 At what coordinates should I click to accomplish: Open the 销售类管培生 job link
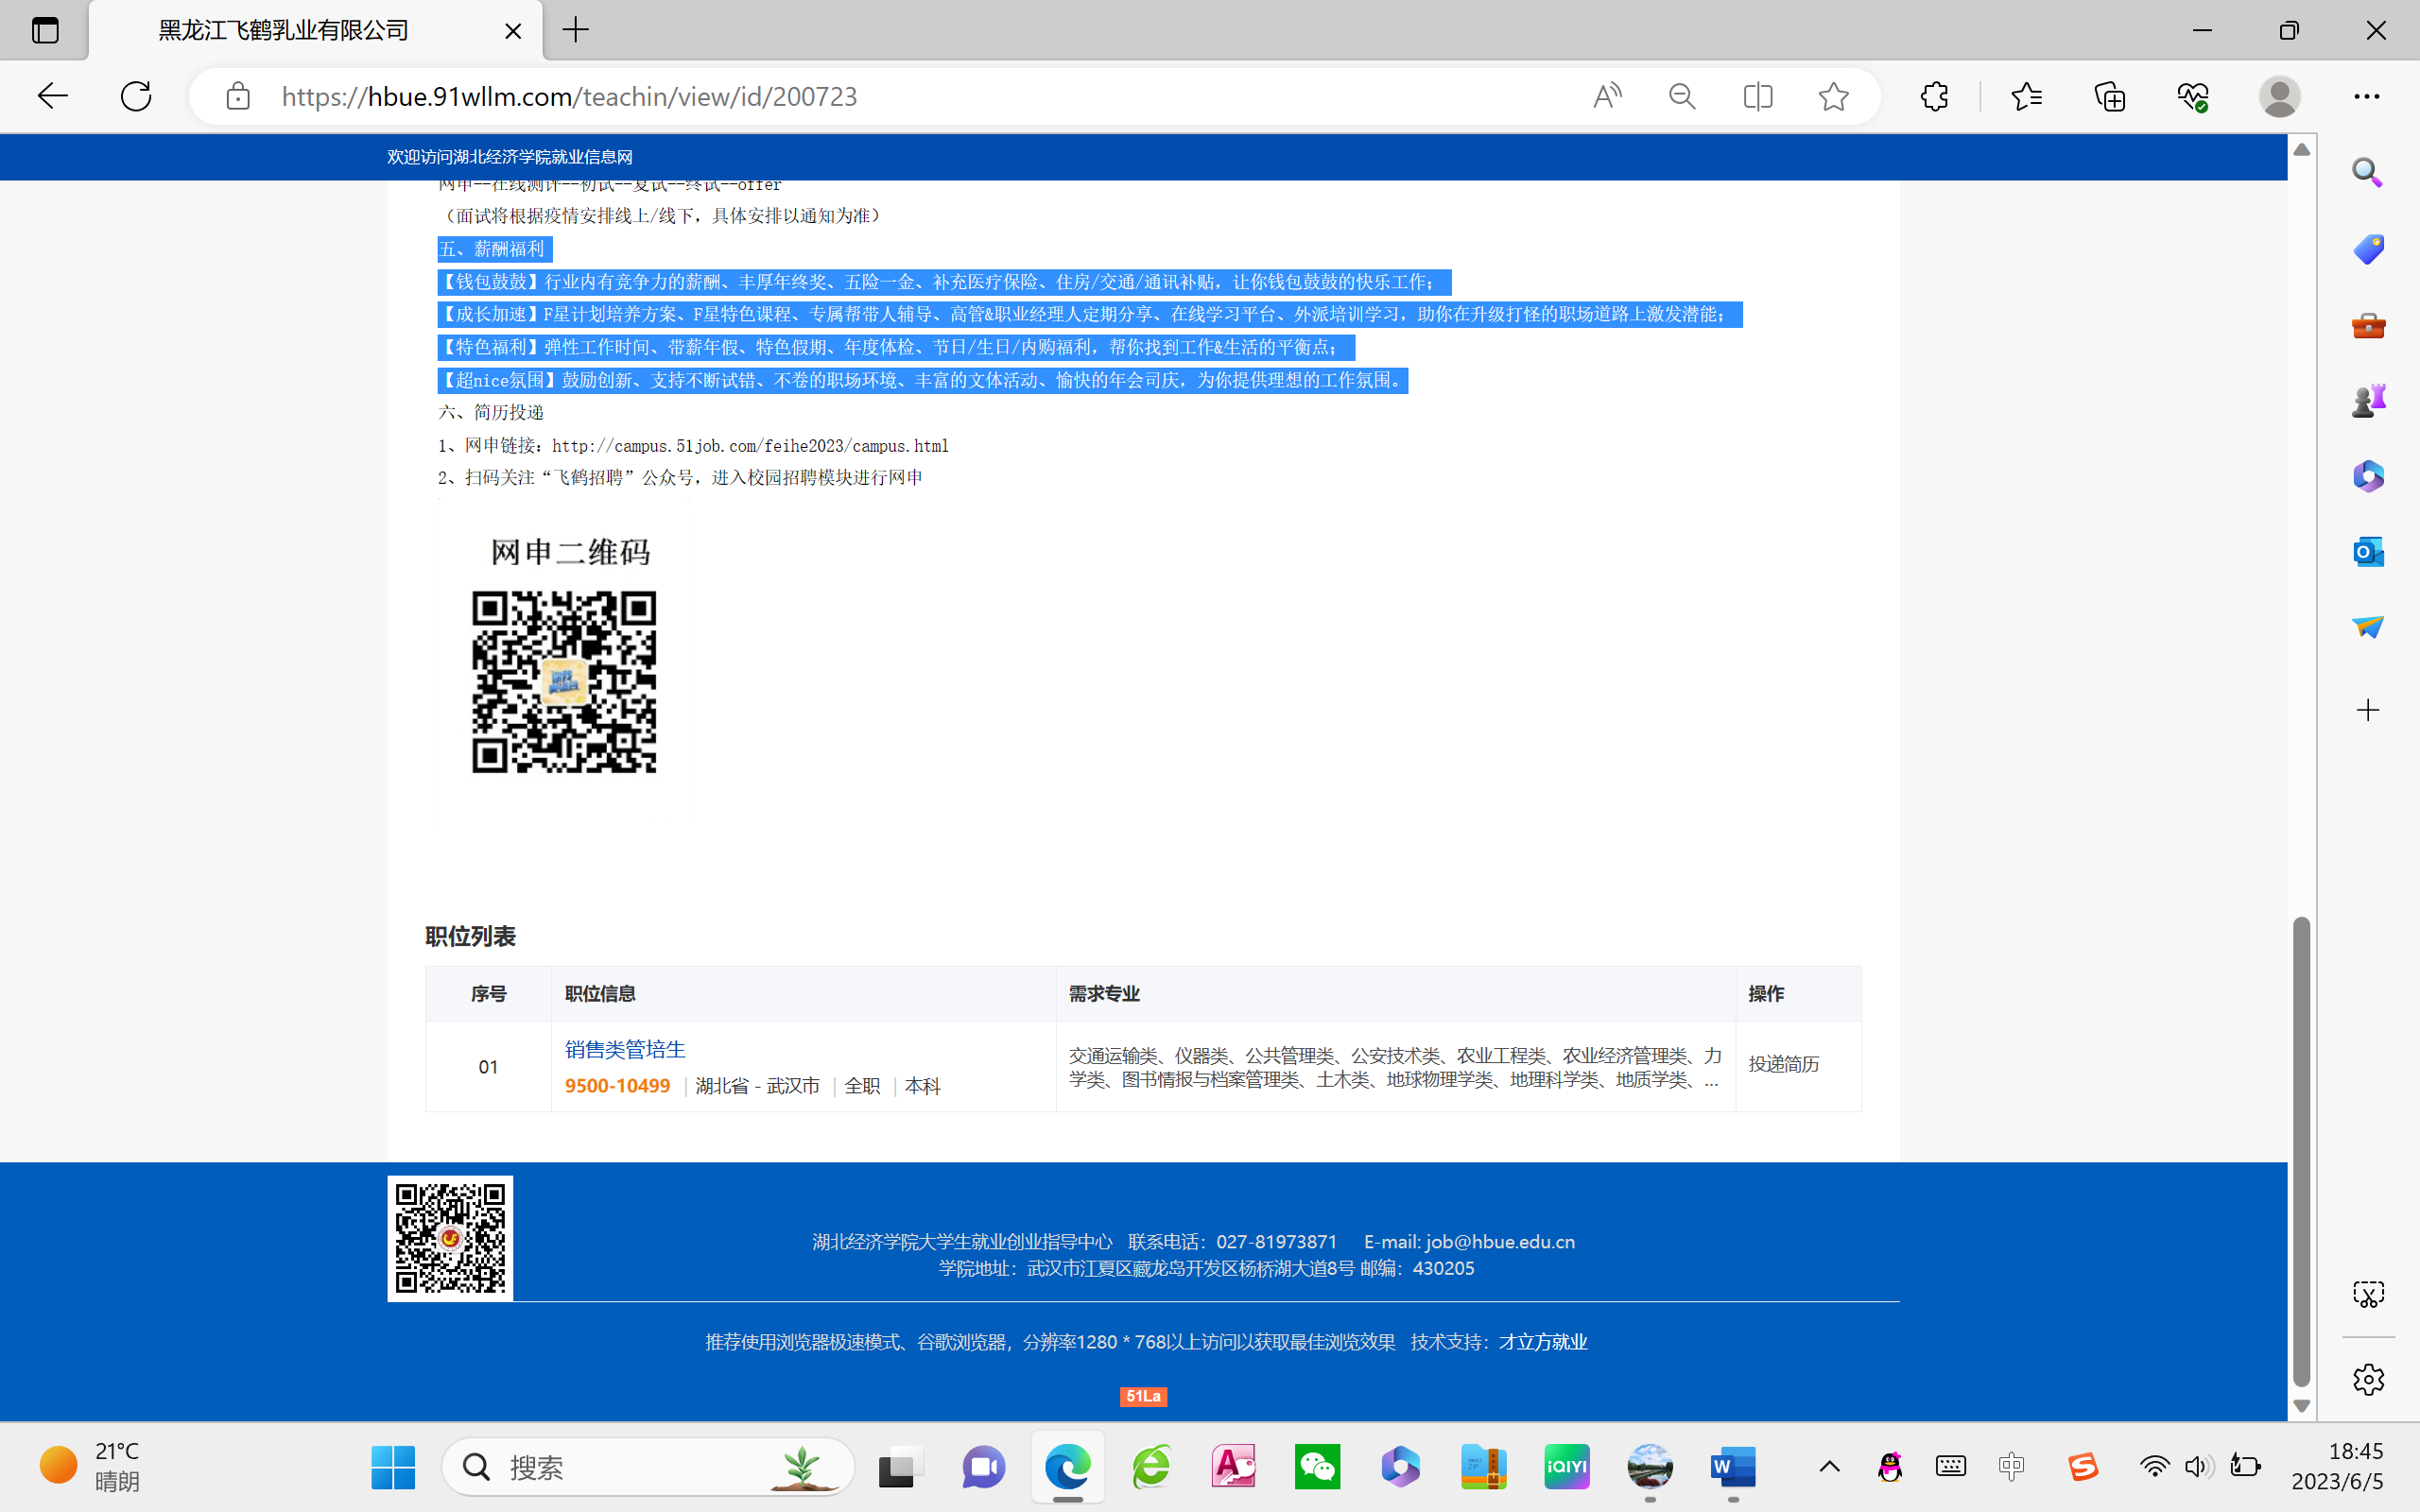(625, 1049)
